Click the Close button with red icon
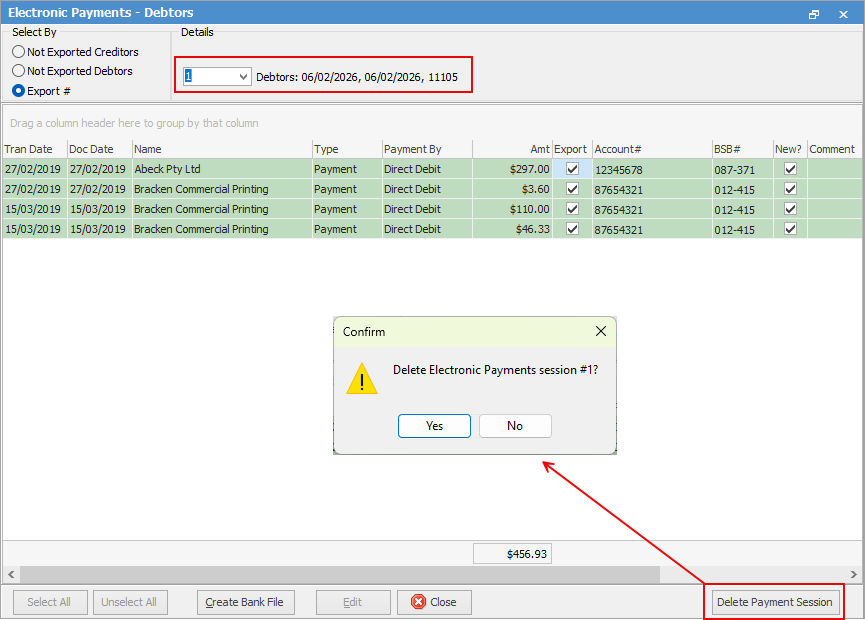 coord(434,602)
